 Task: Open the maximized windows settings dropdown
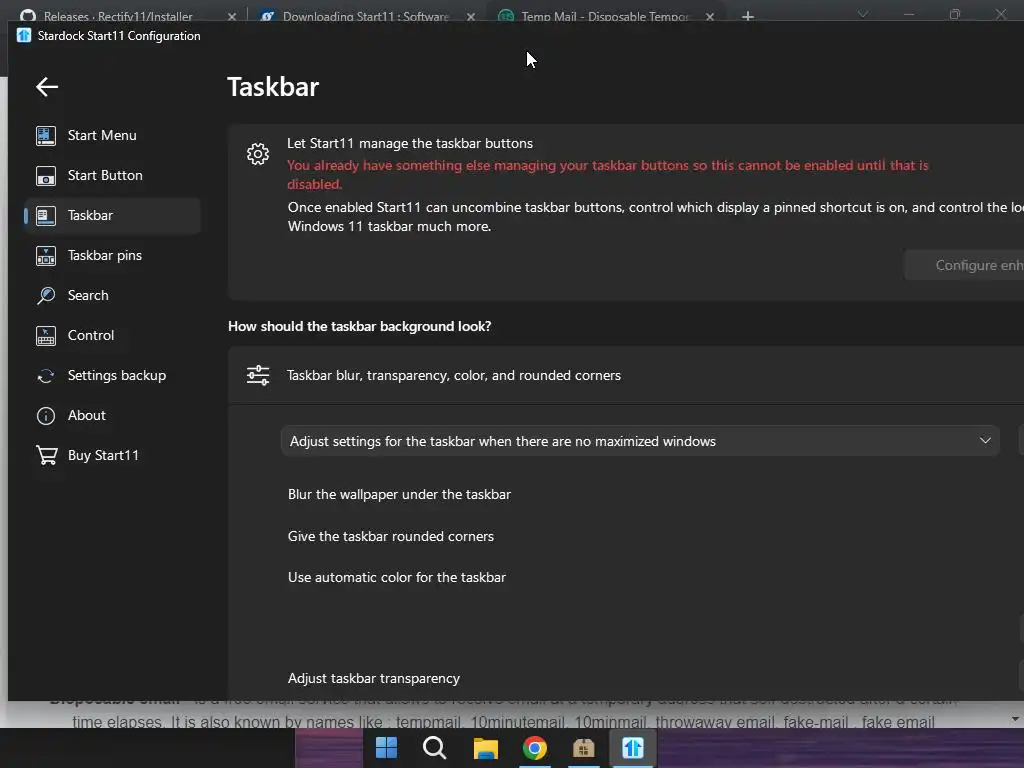640,441
